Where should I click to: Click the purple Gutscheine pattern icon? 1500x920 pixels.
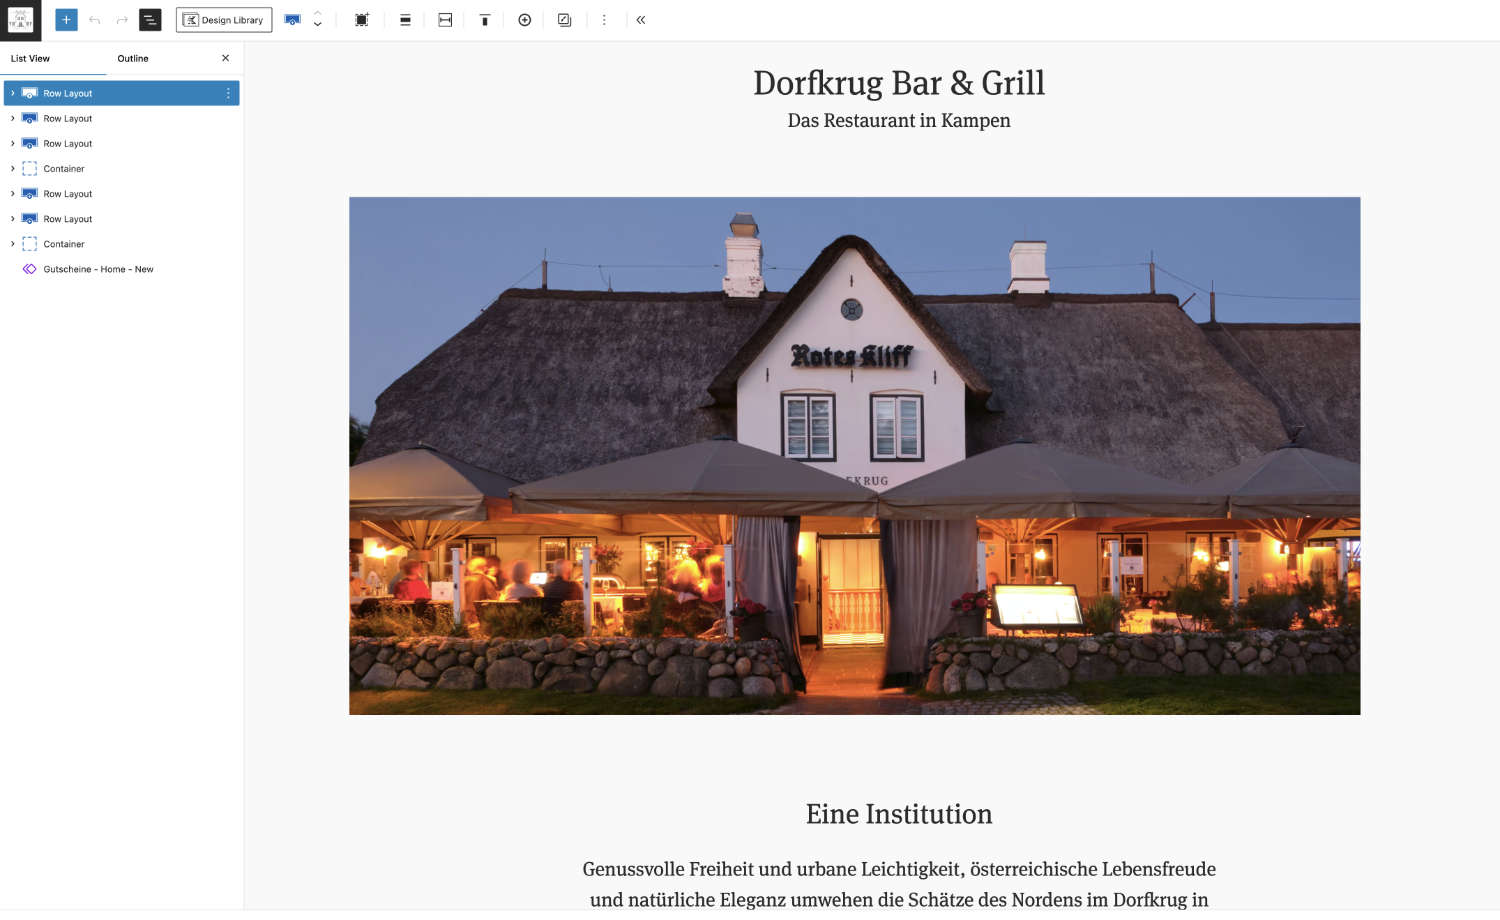30,269
